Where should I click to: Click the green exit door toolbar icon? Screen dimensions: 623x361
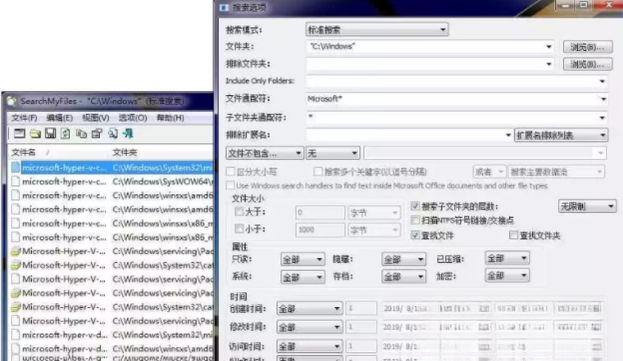[128, 134]
